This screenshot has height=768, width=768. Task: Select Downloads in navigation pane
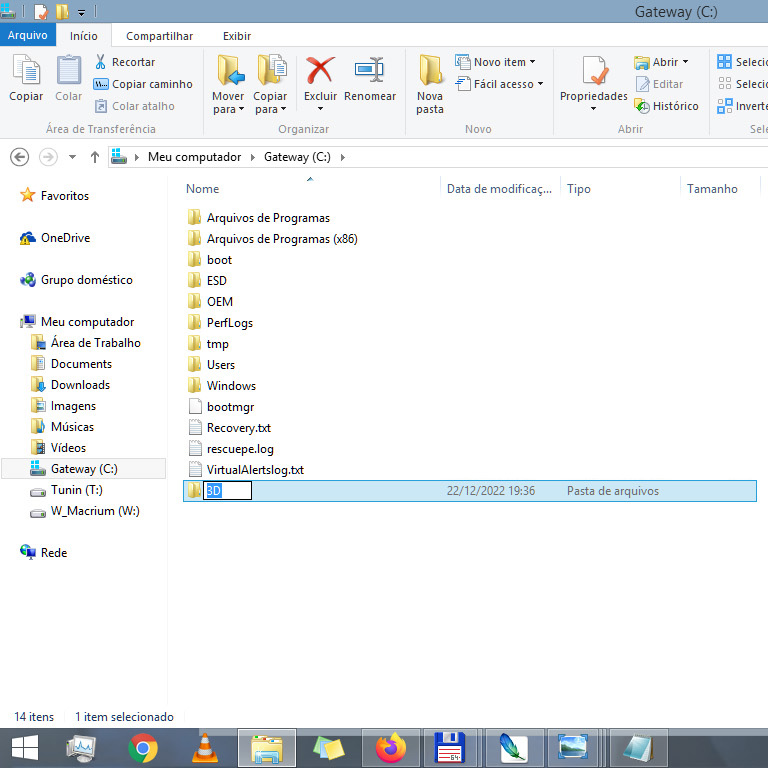point(80,385)
